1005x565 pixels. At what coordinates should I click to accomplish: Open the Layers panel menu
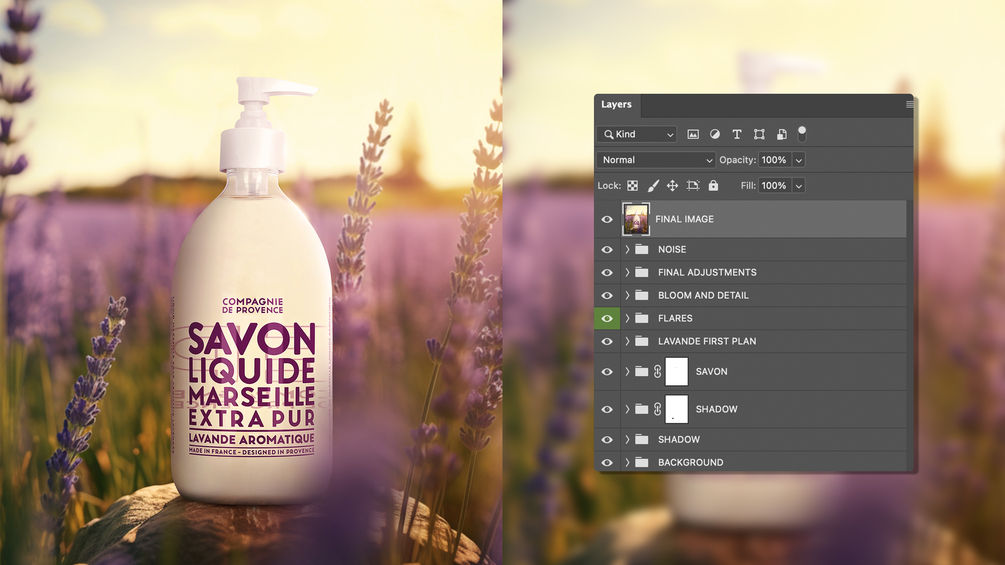(909, 104)
